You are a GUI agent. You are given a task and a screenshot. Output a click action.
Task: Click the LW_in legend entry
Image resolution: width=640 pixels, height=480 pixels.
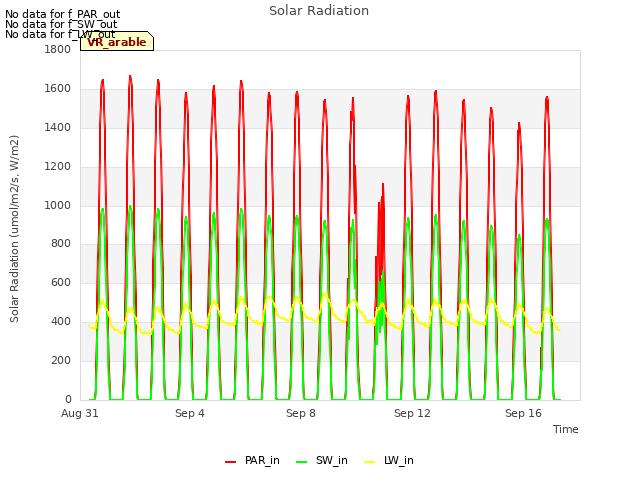(x=389, y=460)
